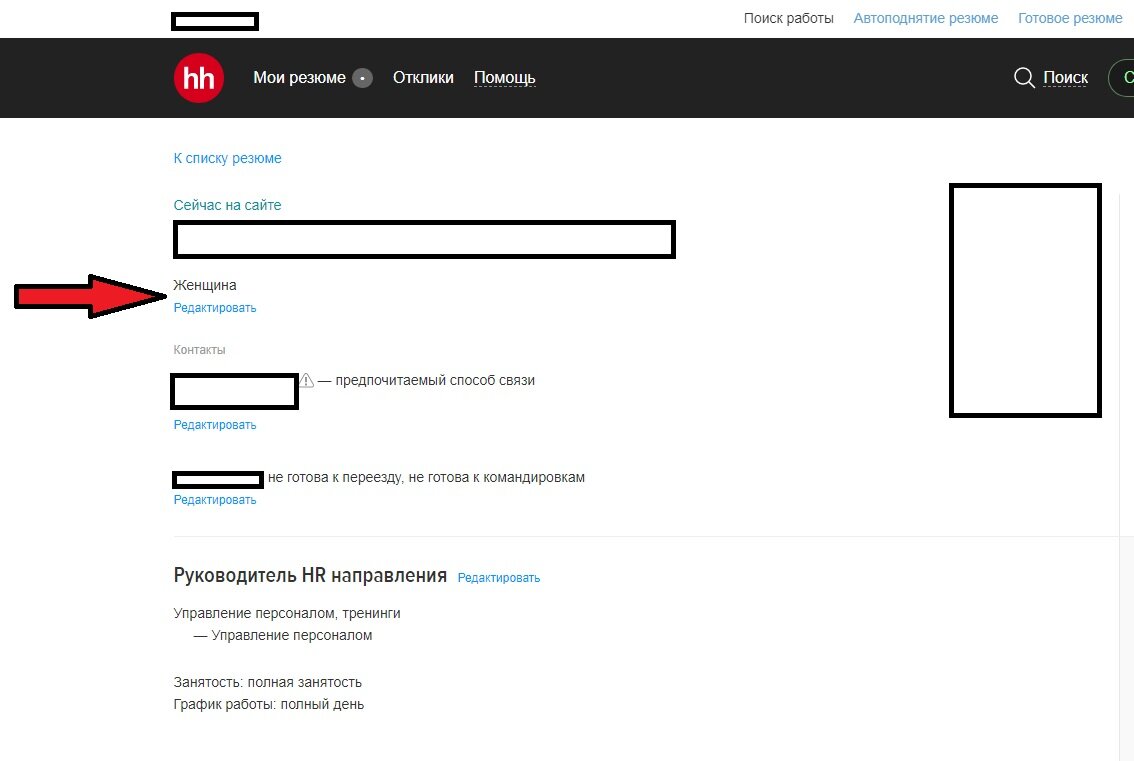Open the Отклики section

(x=423, y=77)
